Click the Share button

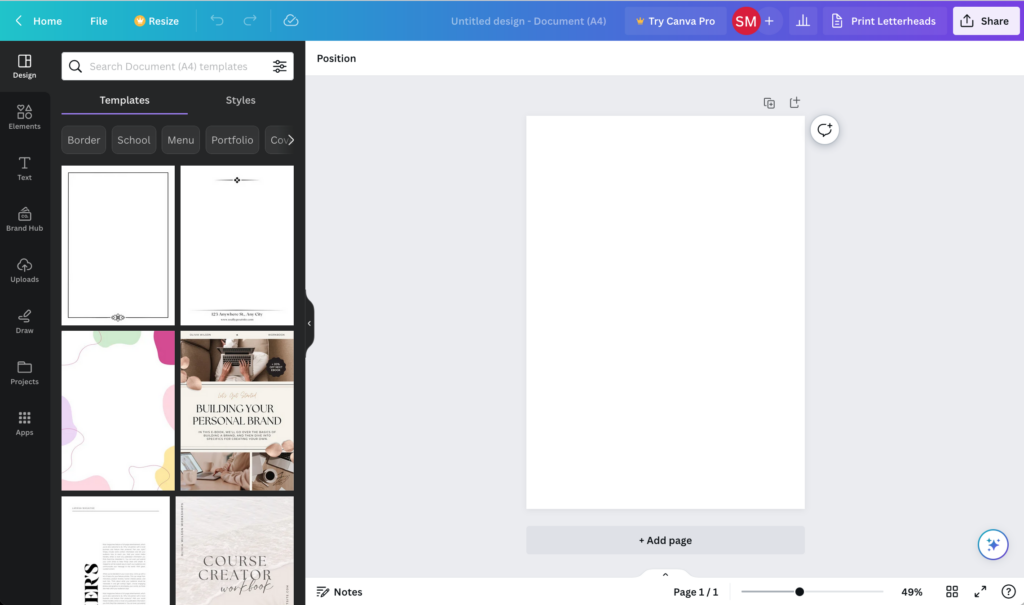pyautogui.click(x=985, y=21)
